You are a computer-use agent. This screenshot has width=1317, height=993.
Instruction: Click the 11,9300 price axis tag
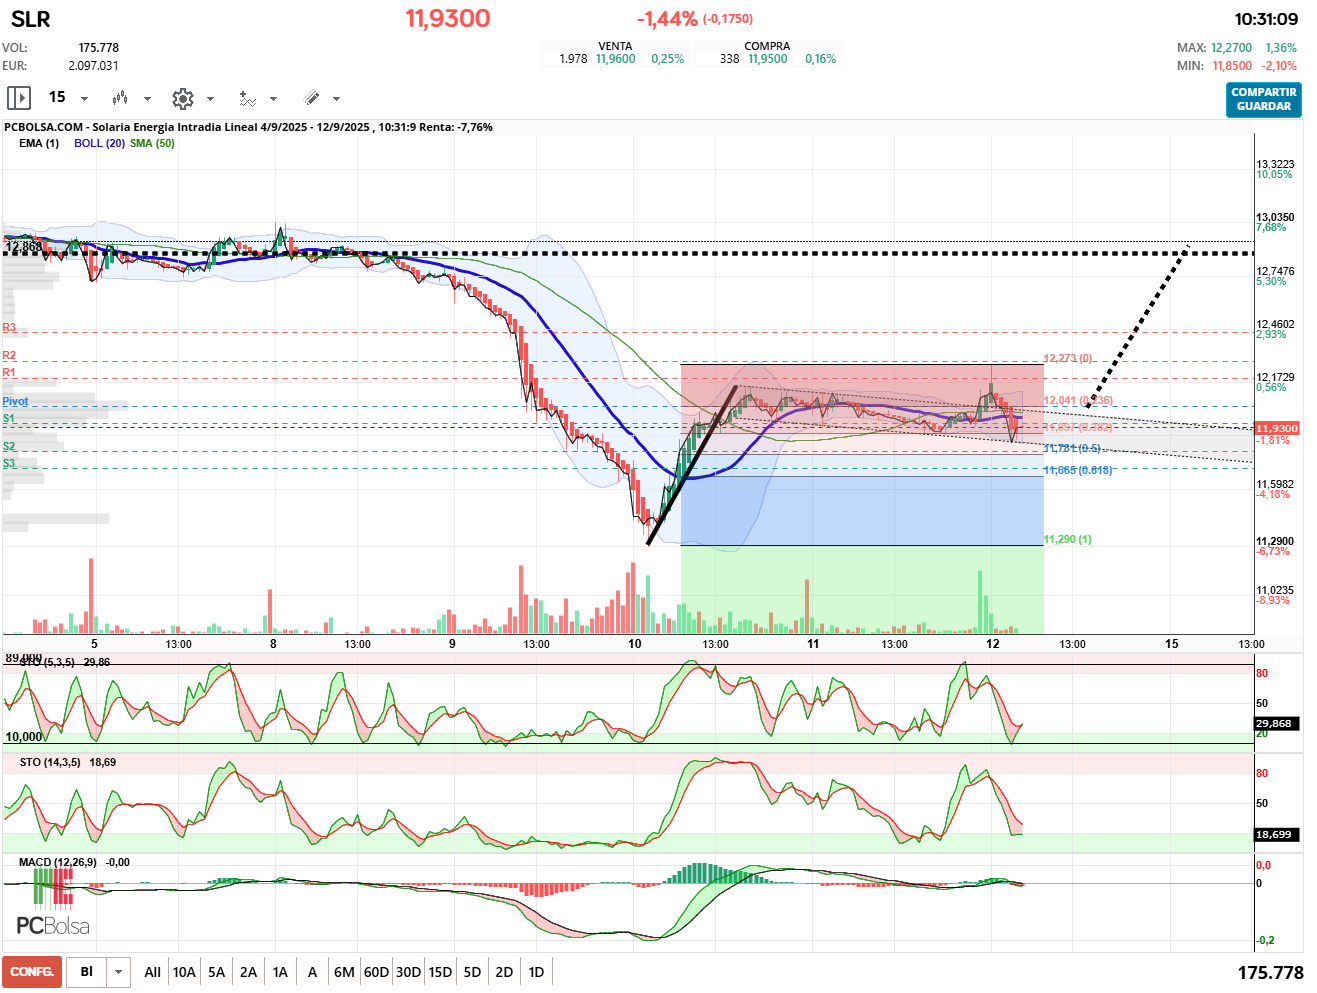coord(1277,428)
